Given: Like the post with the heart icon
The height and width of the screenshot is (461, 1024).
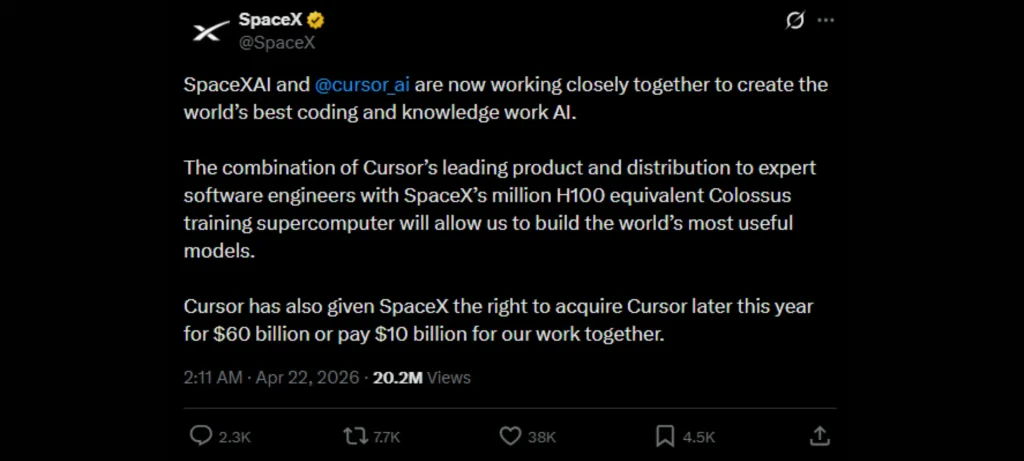Looking at the screenshot, I should pyautogui.click(x=510, y=436).
